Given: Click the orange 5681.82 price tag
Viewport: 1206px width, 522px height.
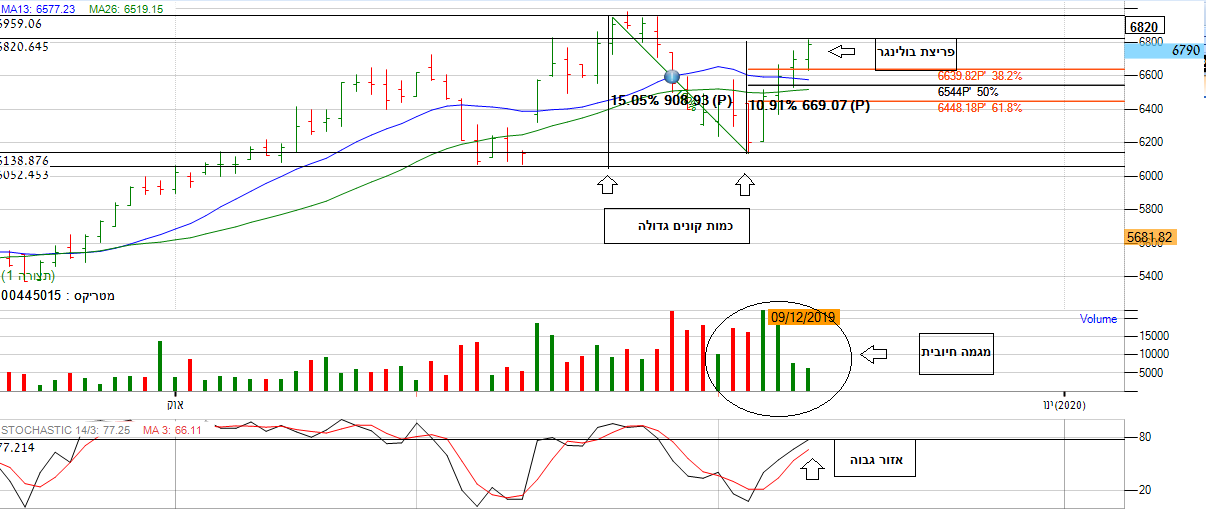Looking at the screenshot, I should click(1149, 238).
